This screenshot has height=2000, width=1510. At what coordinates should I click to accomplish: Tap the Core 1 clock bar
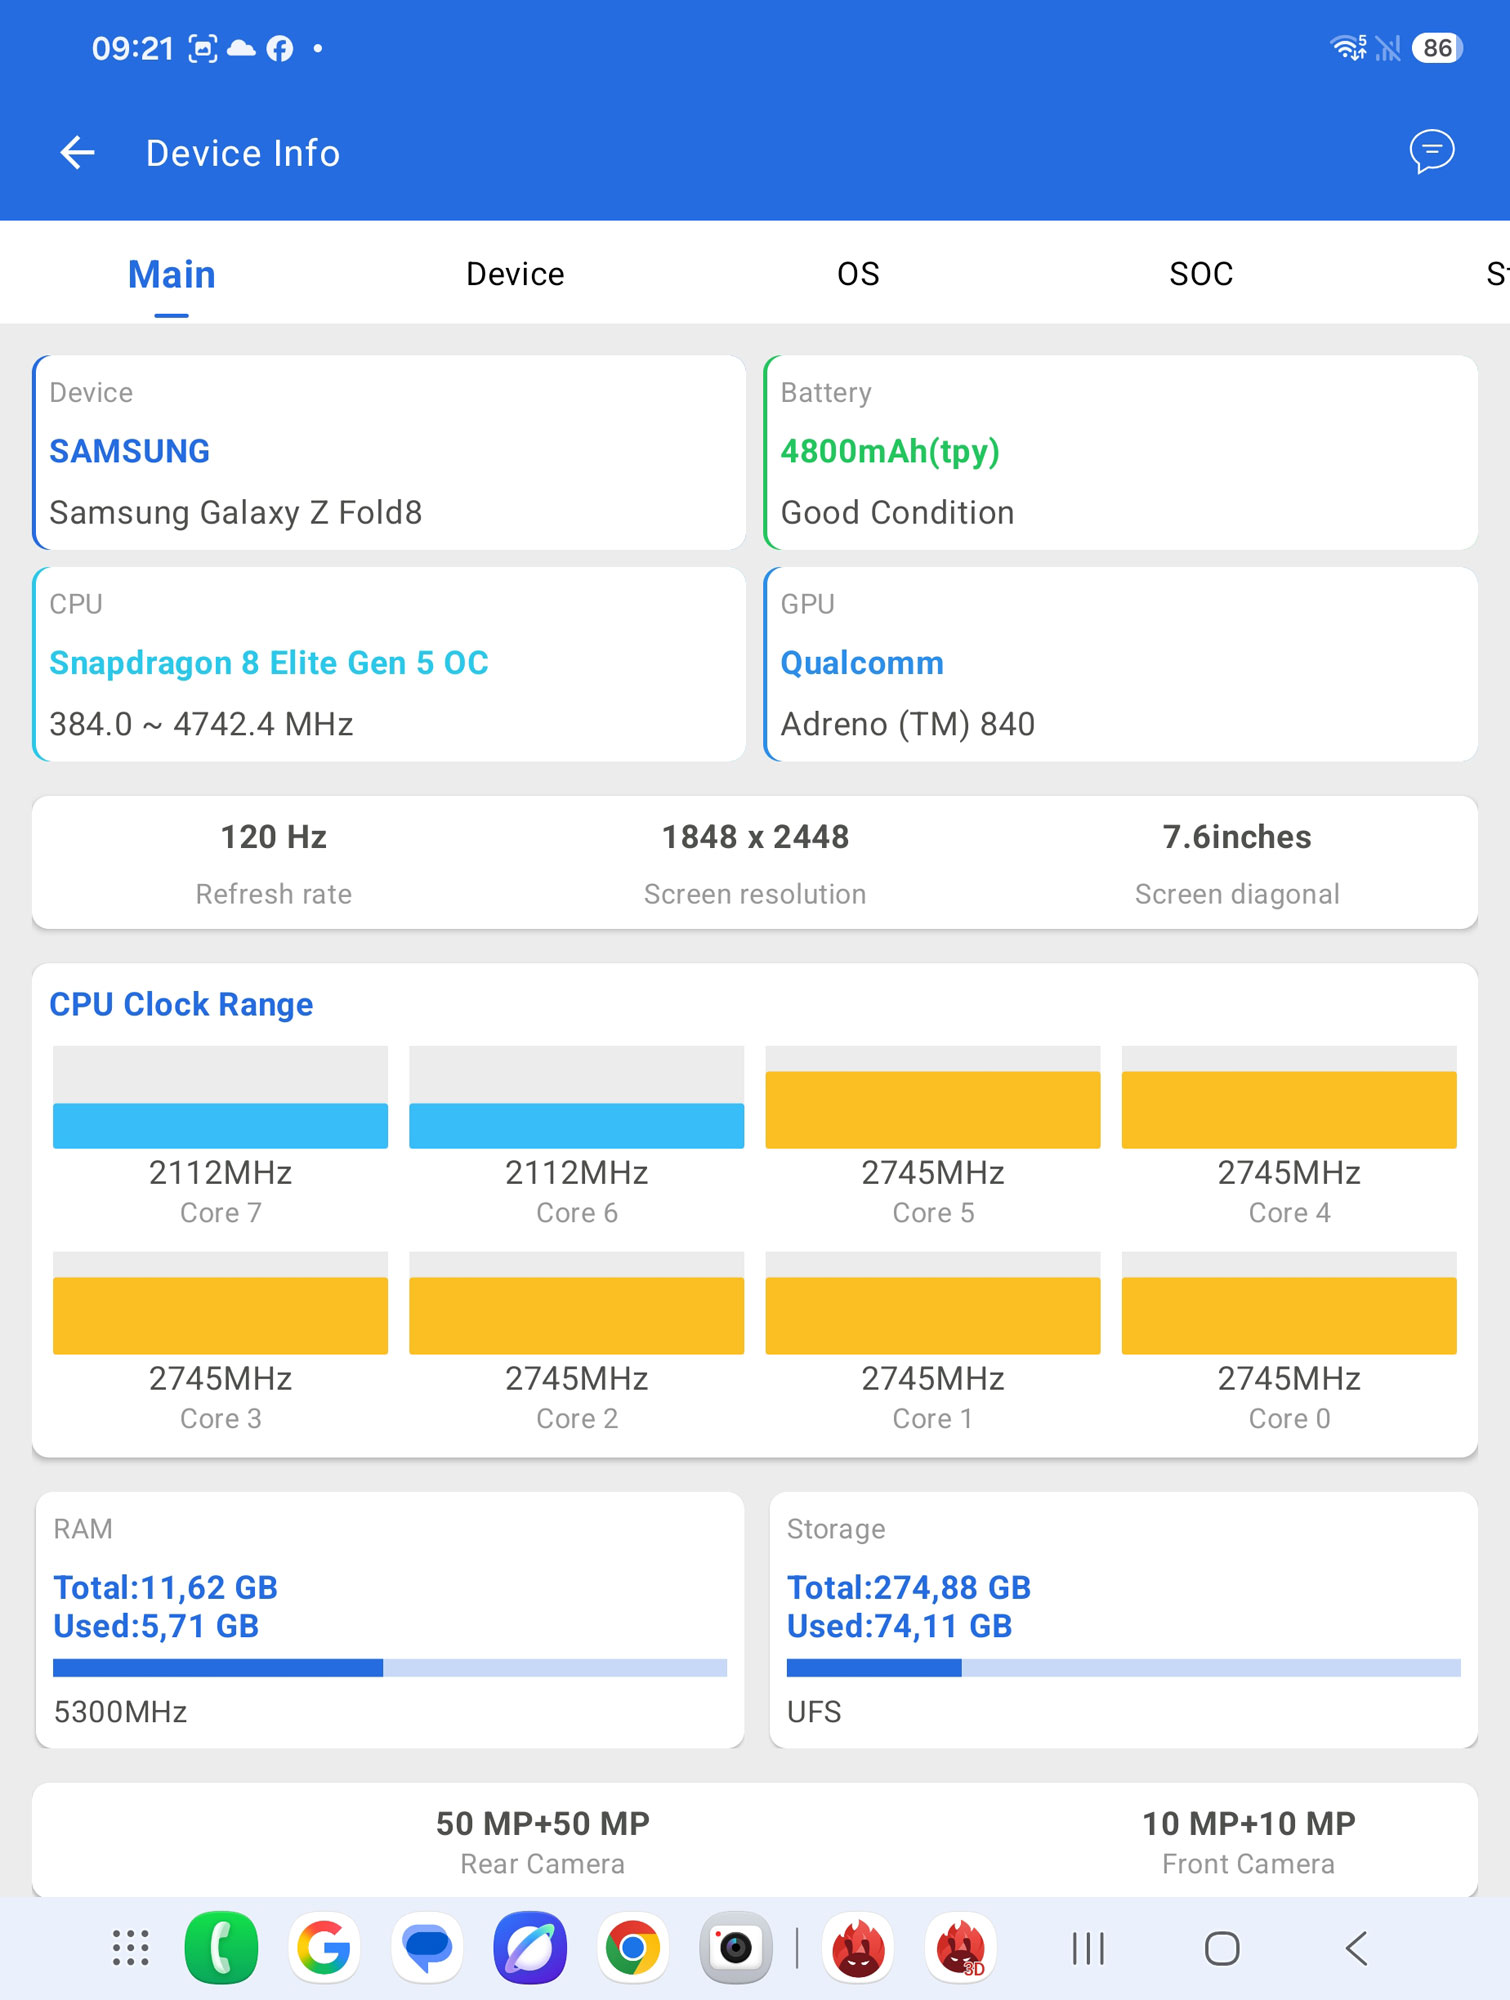[x=933, y=1303]
